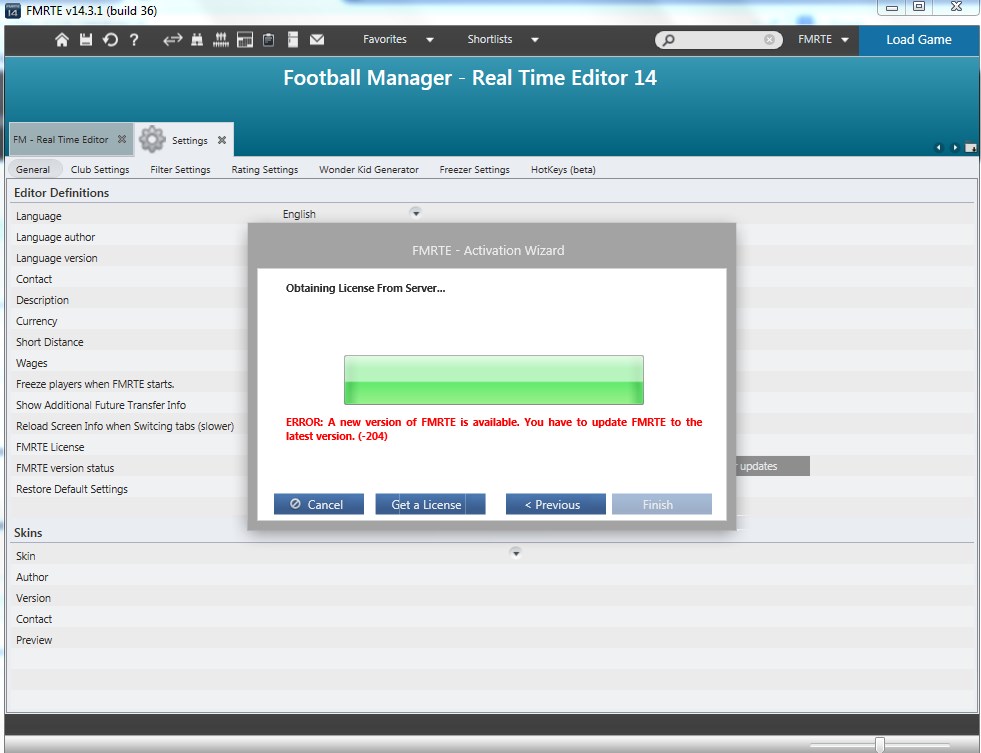This screenshot has height=753, width=981.
Task: Click the Finish button in the wizard
Action: [662, 504]
